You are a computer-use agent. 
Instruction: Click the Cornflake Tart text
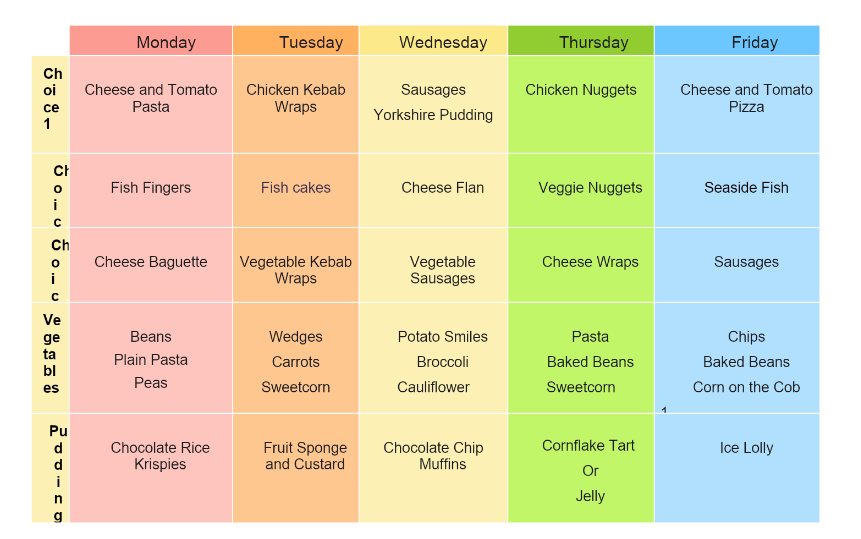pos(588,446)
